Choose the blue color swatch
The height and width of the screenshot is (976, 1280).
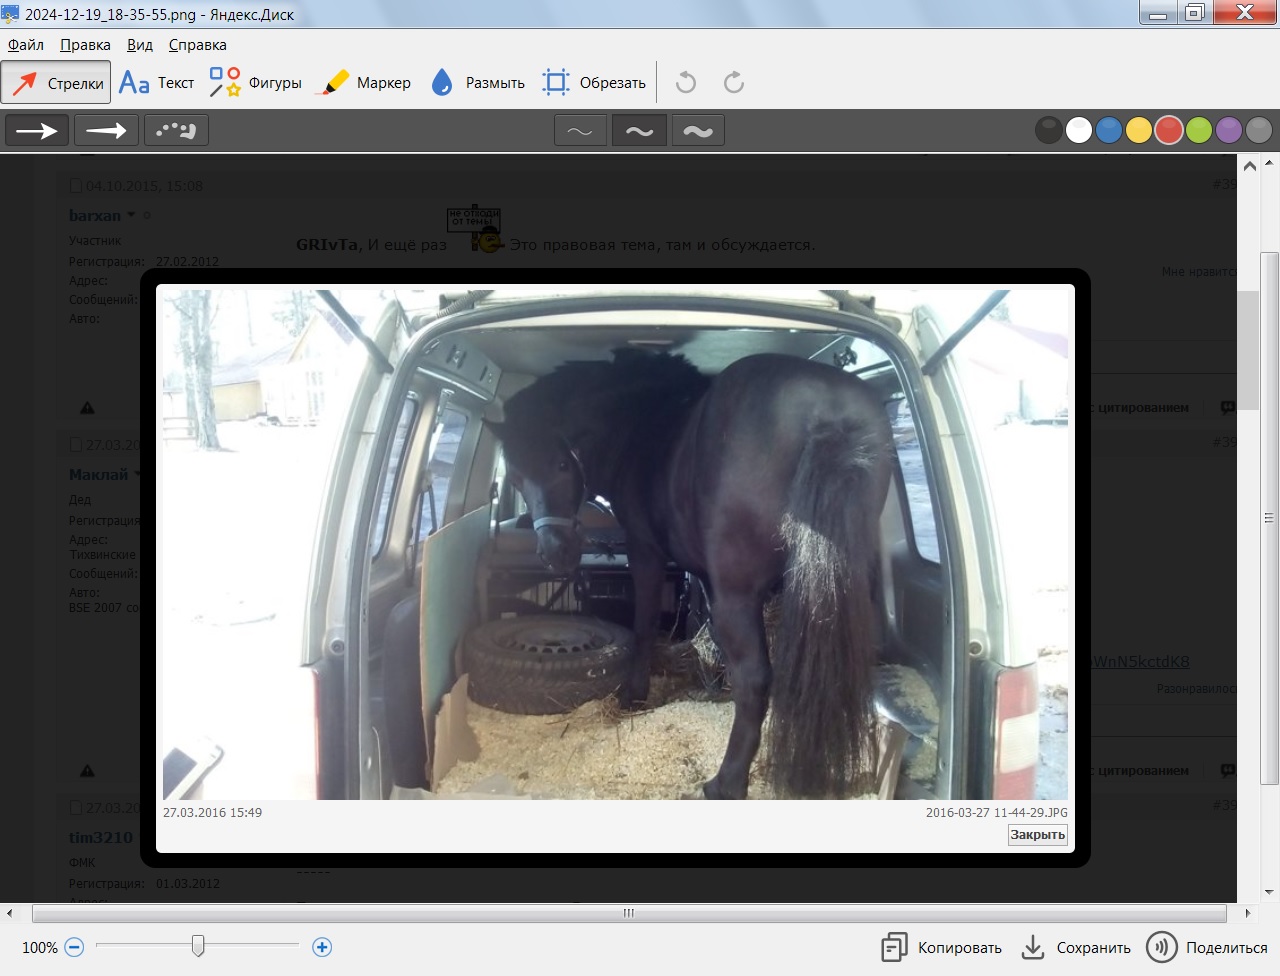pos(1109,130)
